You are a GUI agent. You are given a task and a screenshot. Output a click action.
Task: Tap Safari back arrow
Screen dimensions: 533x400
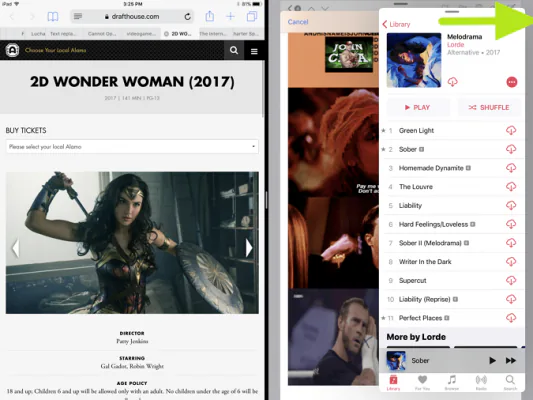(12, 16)
